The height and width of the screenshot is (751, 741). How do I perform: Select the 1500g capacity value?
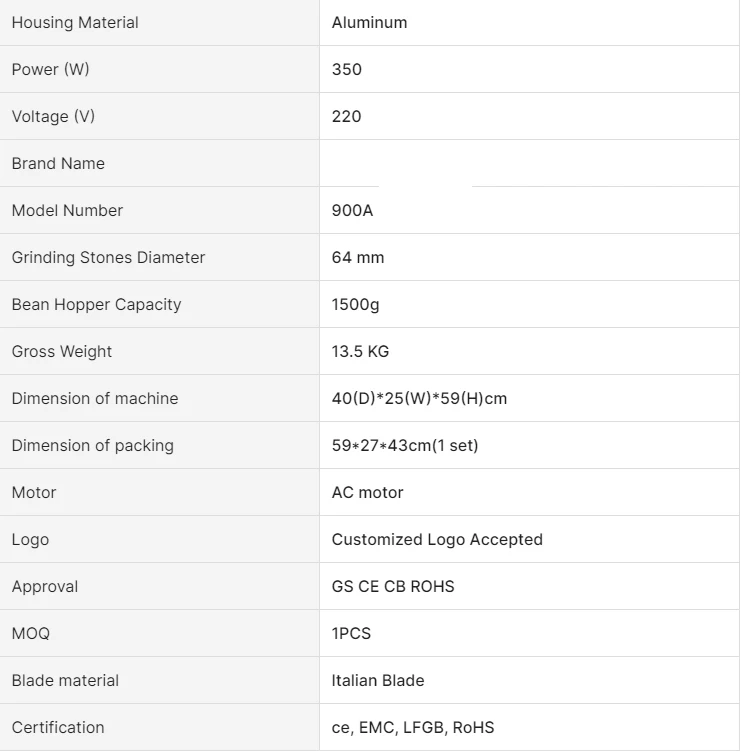355,304
